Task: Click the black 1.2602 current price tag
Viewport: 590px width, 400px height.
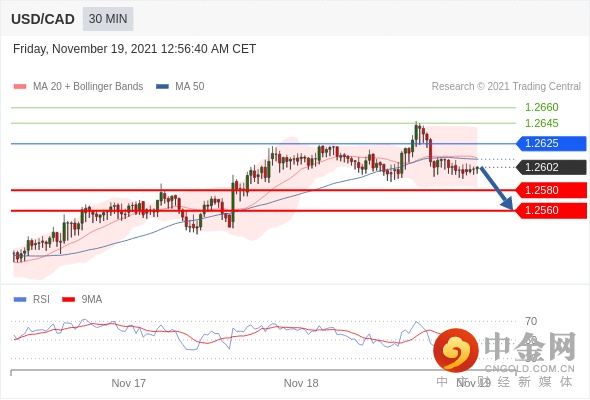Action: coord(551,167)
